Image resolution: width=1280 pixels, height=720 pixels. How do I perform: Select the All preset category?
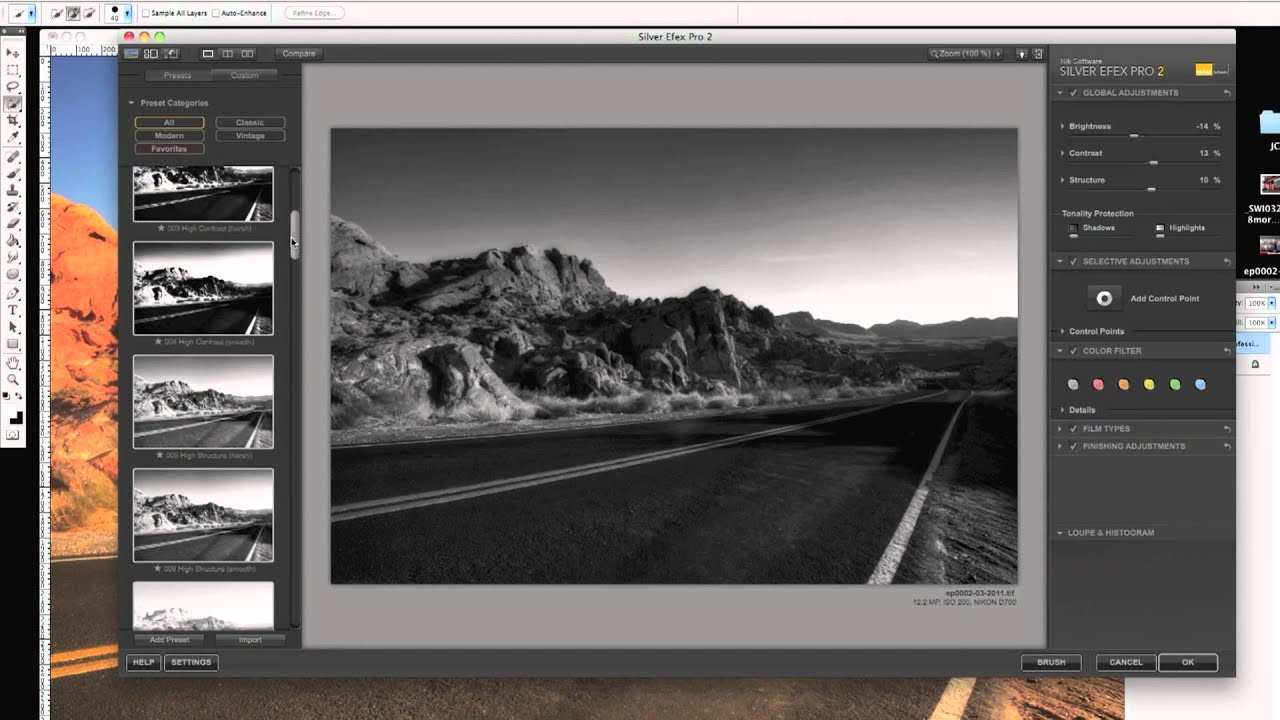(x=169, y=123)
